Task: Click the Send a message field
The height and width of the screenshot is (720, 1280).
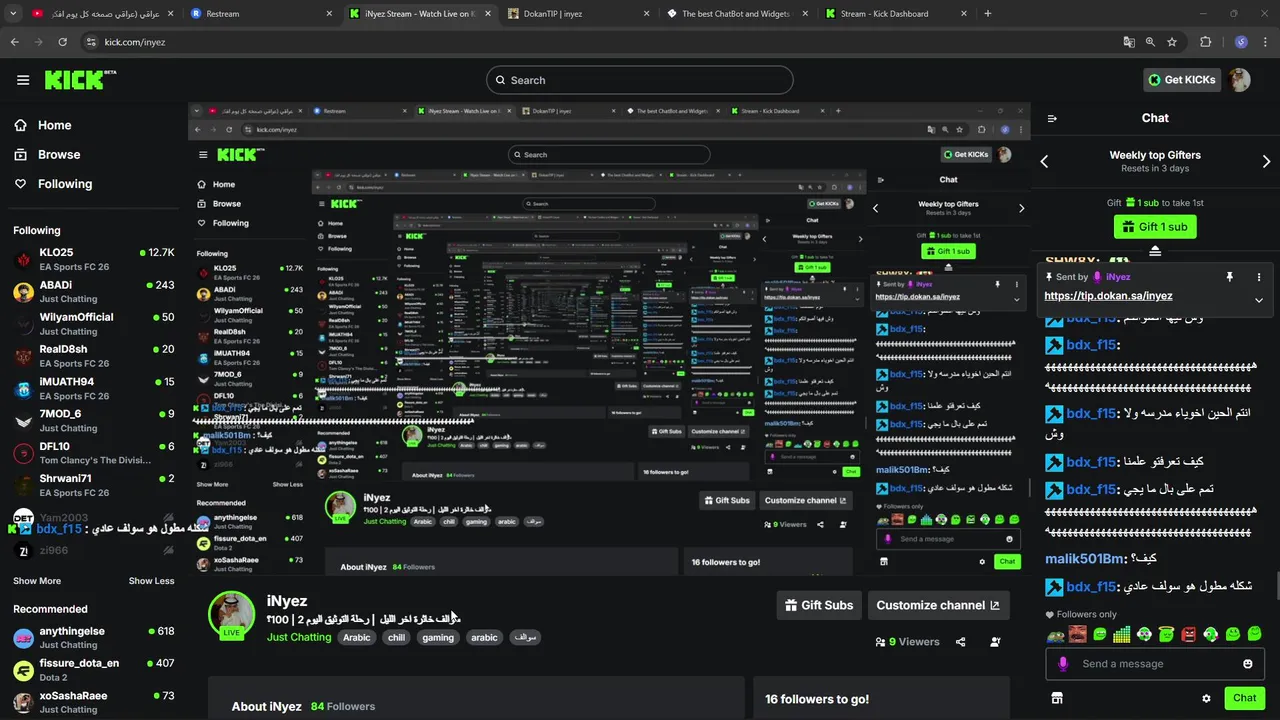Action: (x=1155, y=664)
